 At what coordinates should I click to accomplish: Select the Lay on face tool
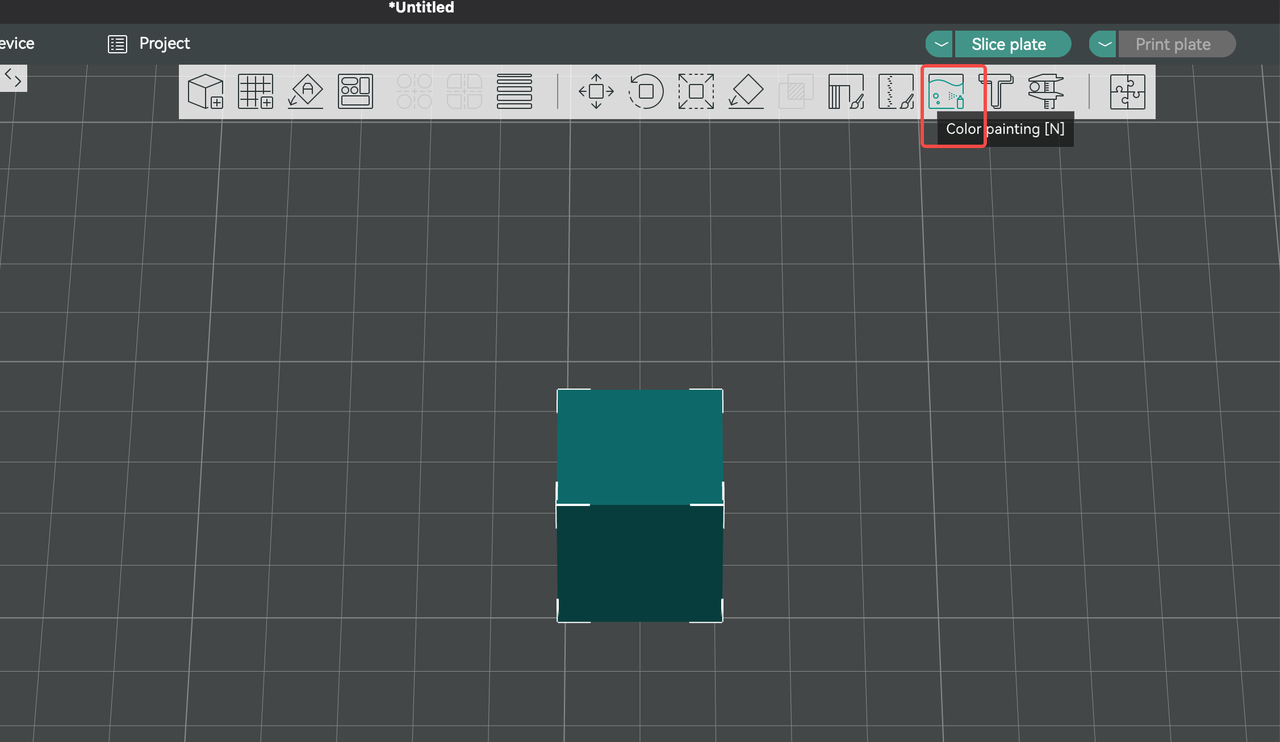click(x=746, y=91)
